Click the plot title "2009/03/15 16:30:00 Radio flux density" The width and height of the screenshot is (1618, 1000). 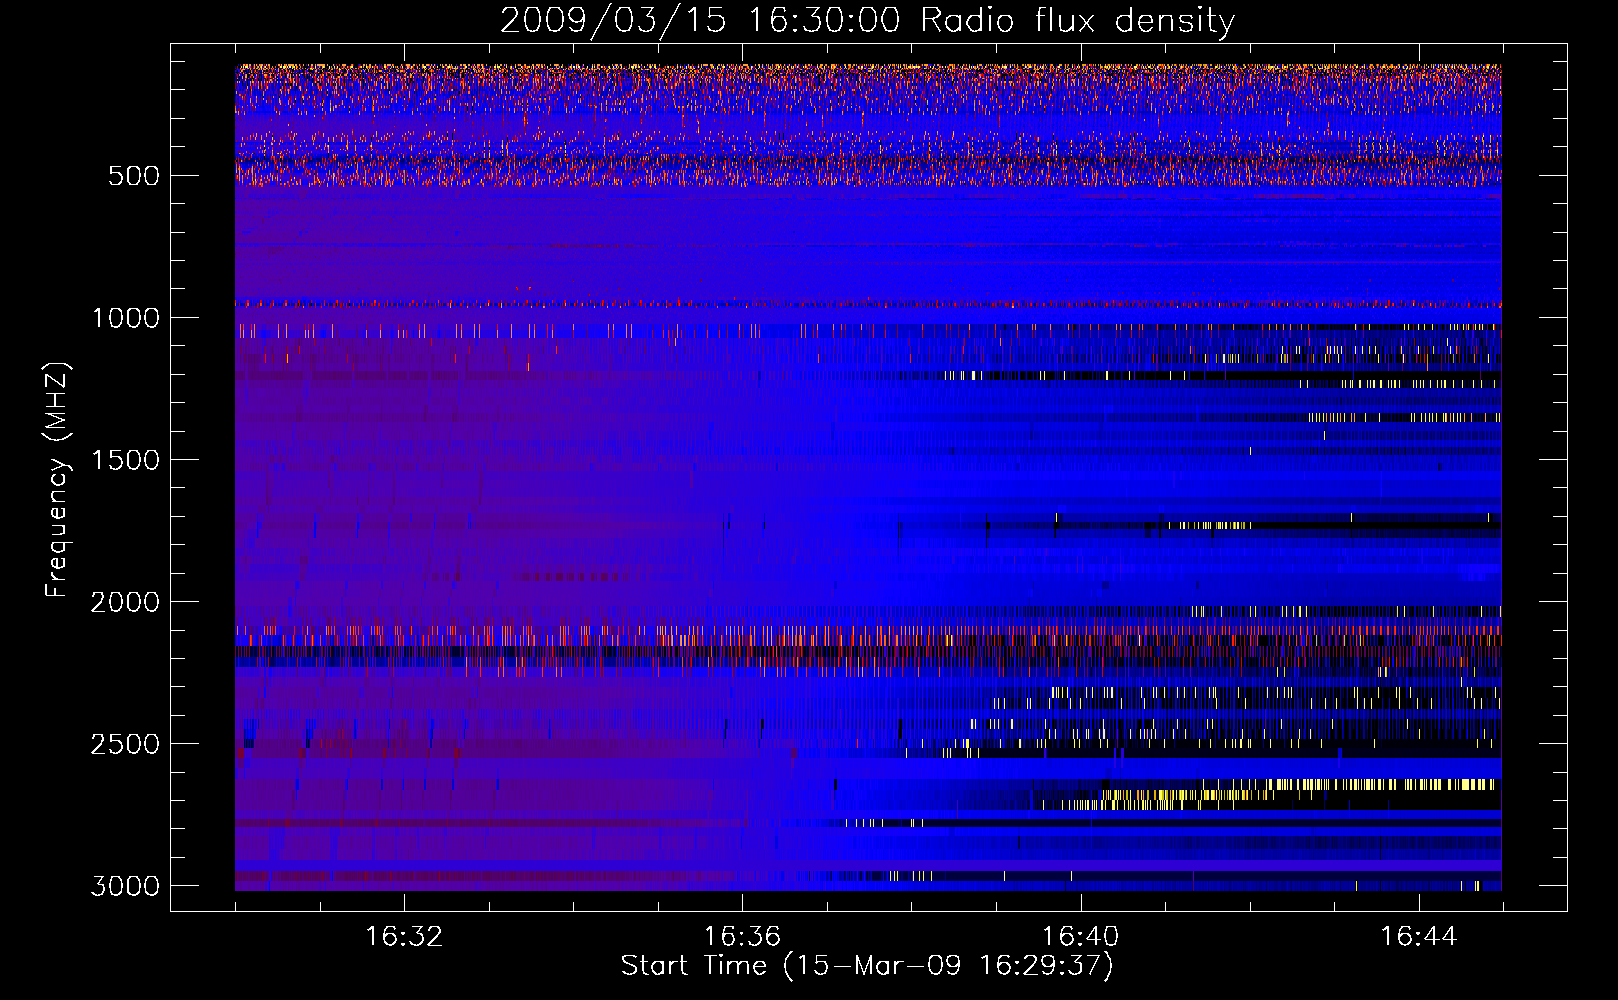pyautogui.click(x=868, y=20)
